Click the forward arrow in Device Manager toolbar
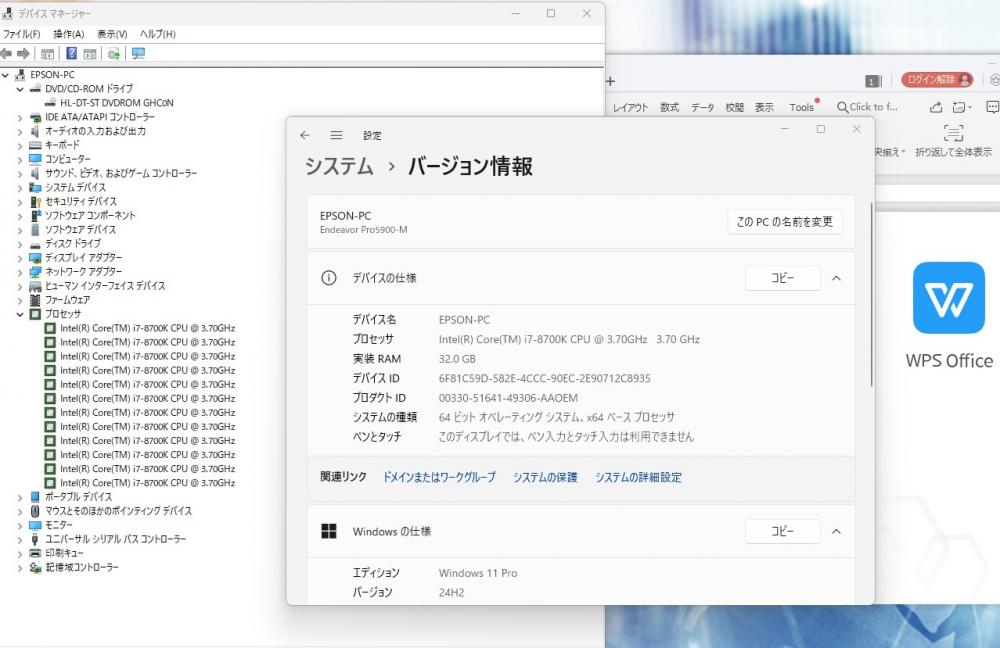The width and height of the screenshot is (1000, 648). [24, 54]
